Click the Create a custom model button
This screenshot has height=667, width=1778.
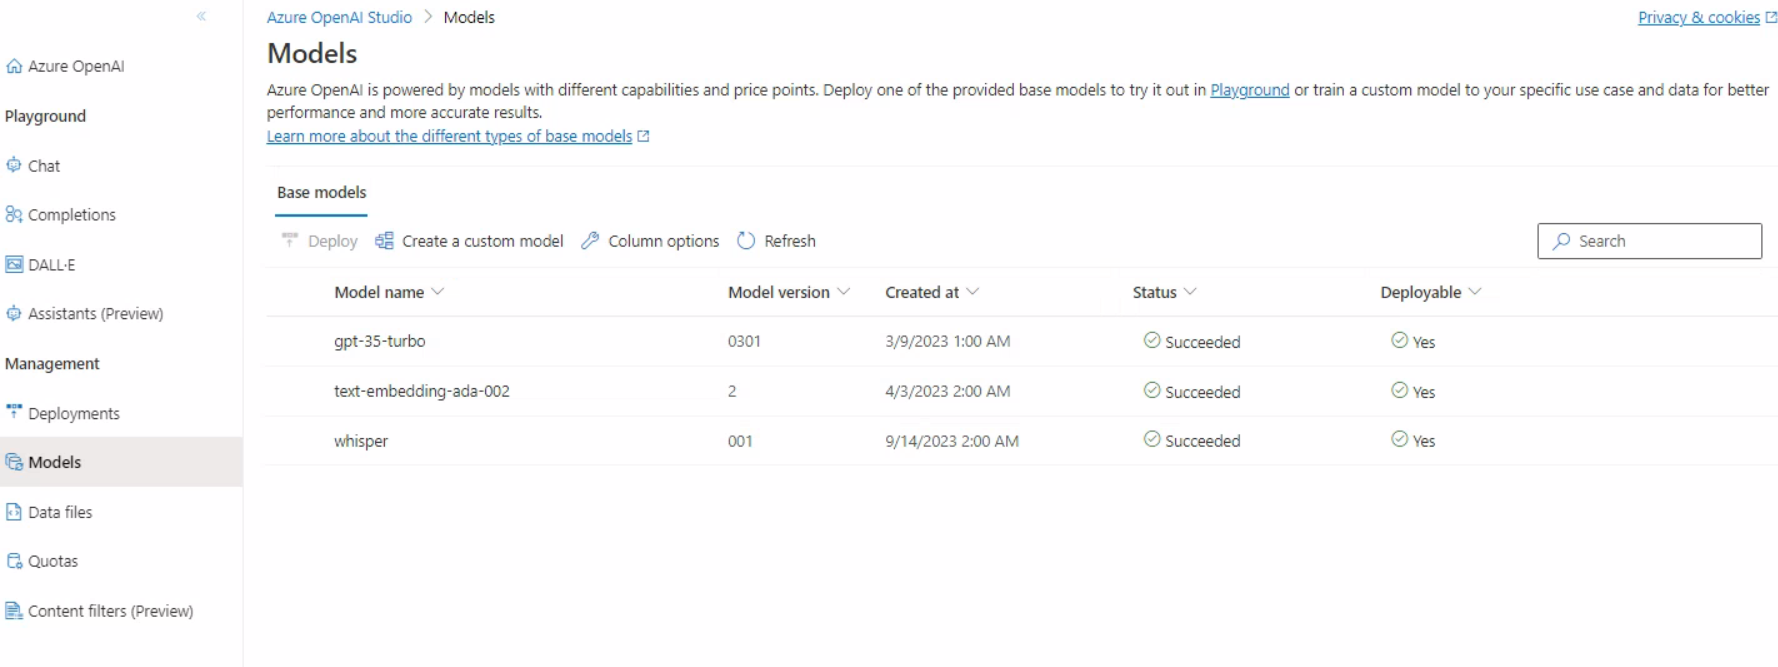(x=469, y=241)
